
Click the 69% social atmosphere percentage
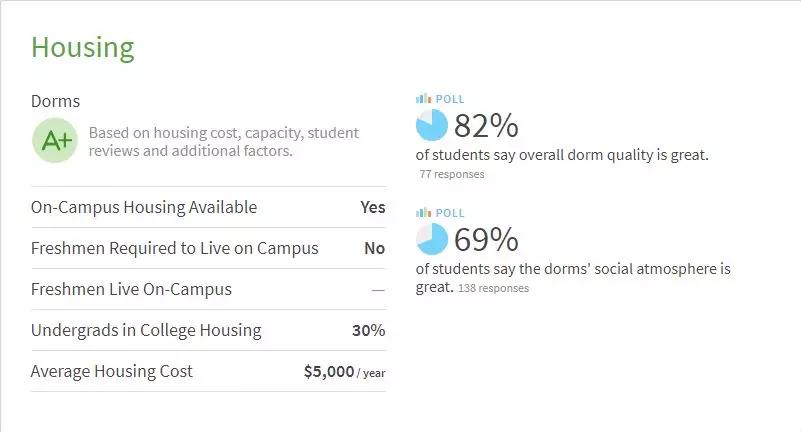click(x=486, y=240)
